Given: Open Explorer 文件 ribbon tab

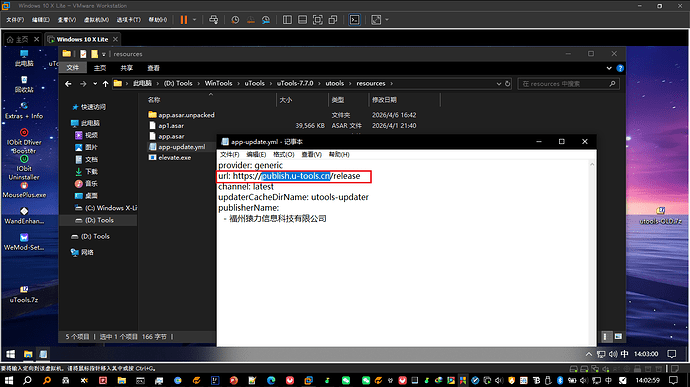Looking at the screenshot, I should tap(73, 68).
